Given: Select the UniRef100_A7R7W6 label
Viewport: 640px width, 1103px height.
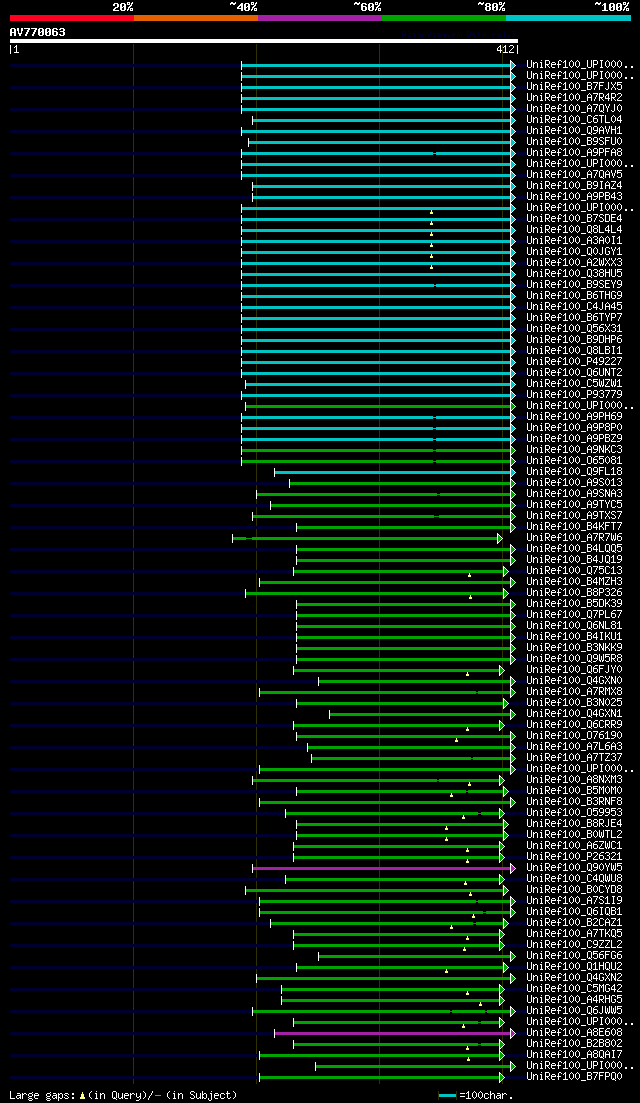Looking at the screenshot, I should point(574,537).
